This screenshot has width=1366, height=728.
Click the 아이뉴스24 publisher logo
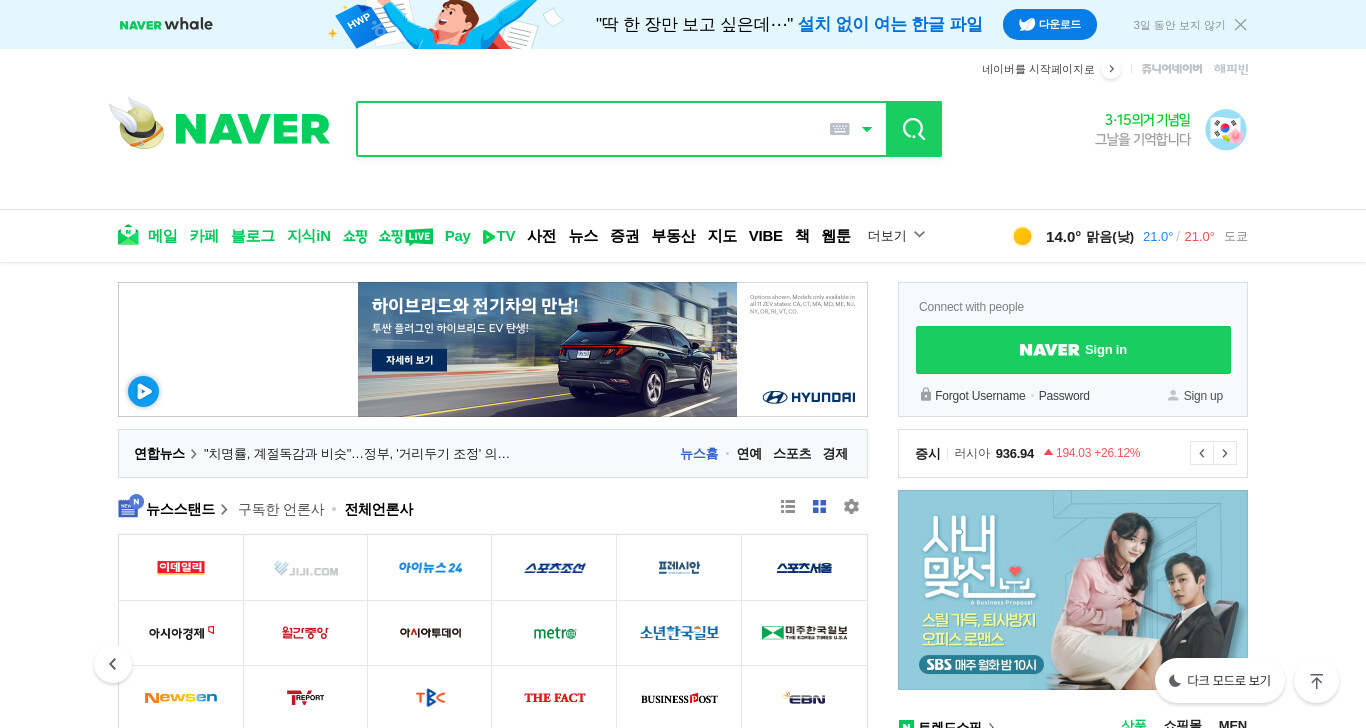[430, 568]
